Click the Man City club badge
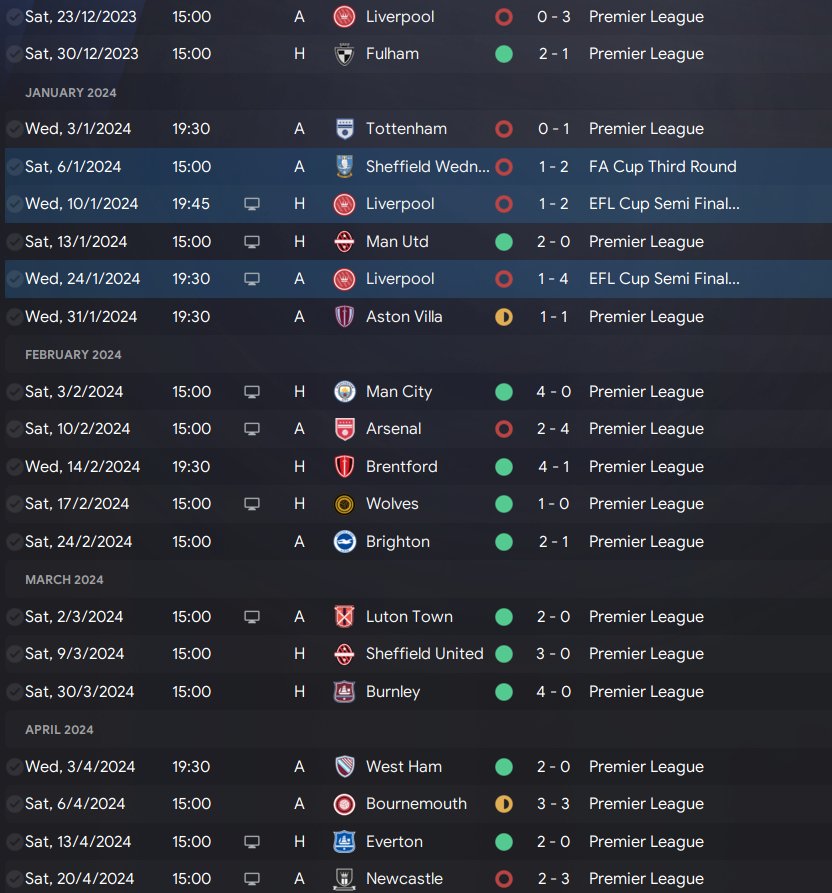The width and height of the screenshot is (832, 893). point(345,391)
